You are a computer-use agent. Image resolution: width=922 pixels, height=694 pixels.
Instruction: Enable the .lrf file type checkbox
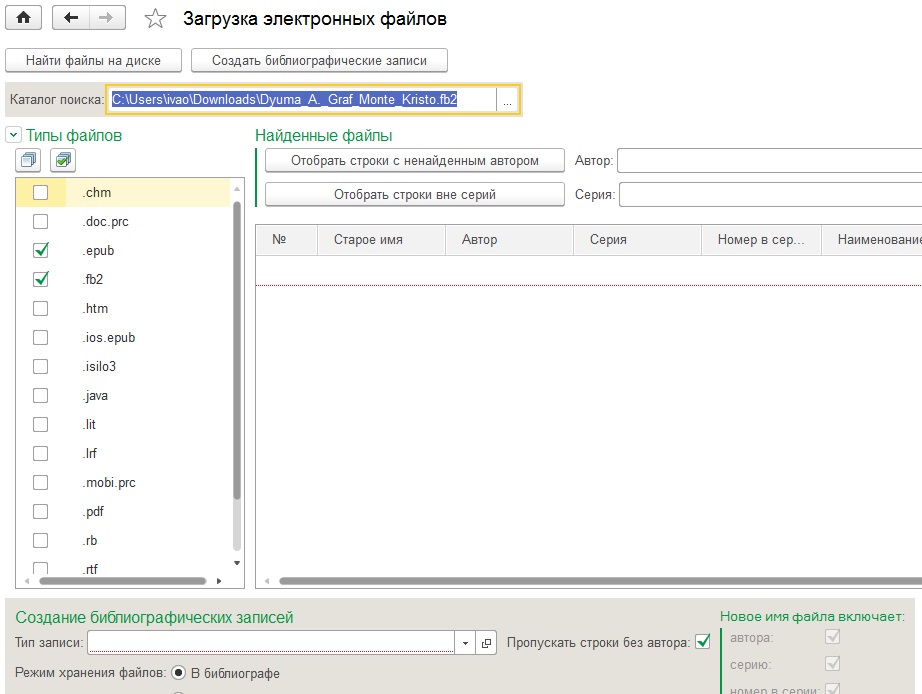click(41, 453)
